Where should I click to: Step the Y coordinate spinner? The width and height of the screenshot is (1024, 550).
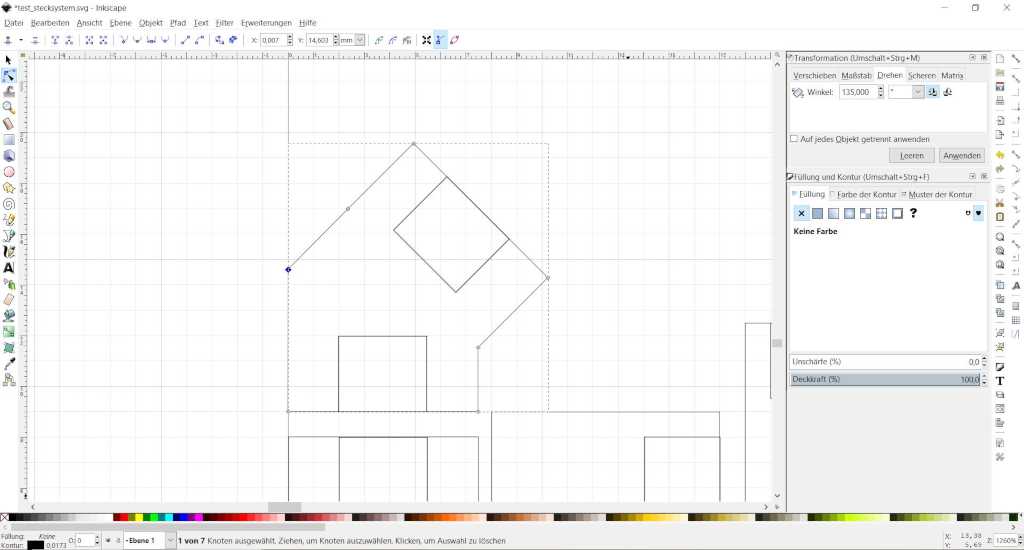pos(336,40)
